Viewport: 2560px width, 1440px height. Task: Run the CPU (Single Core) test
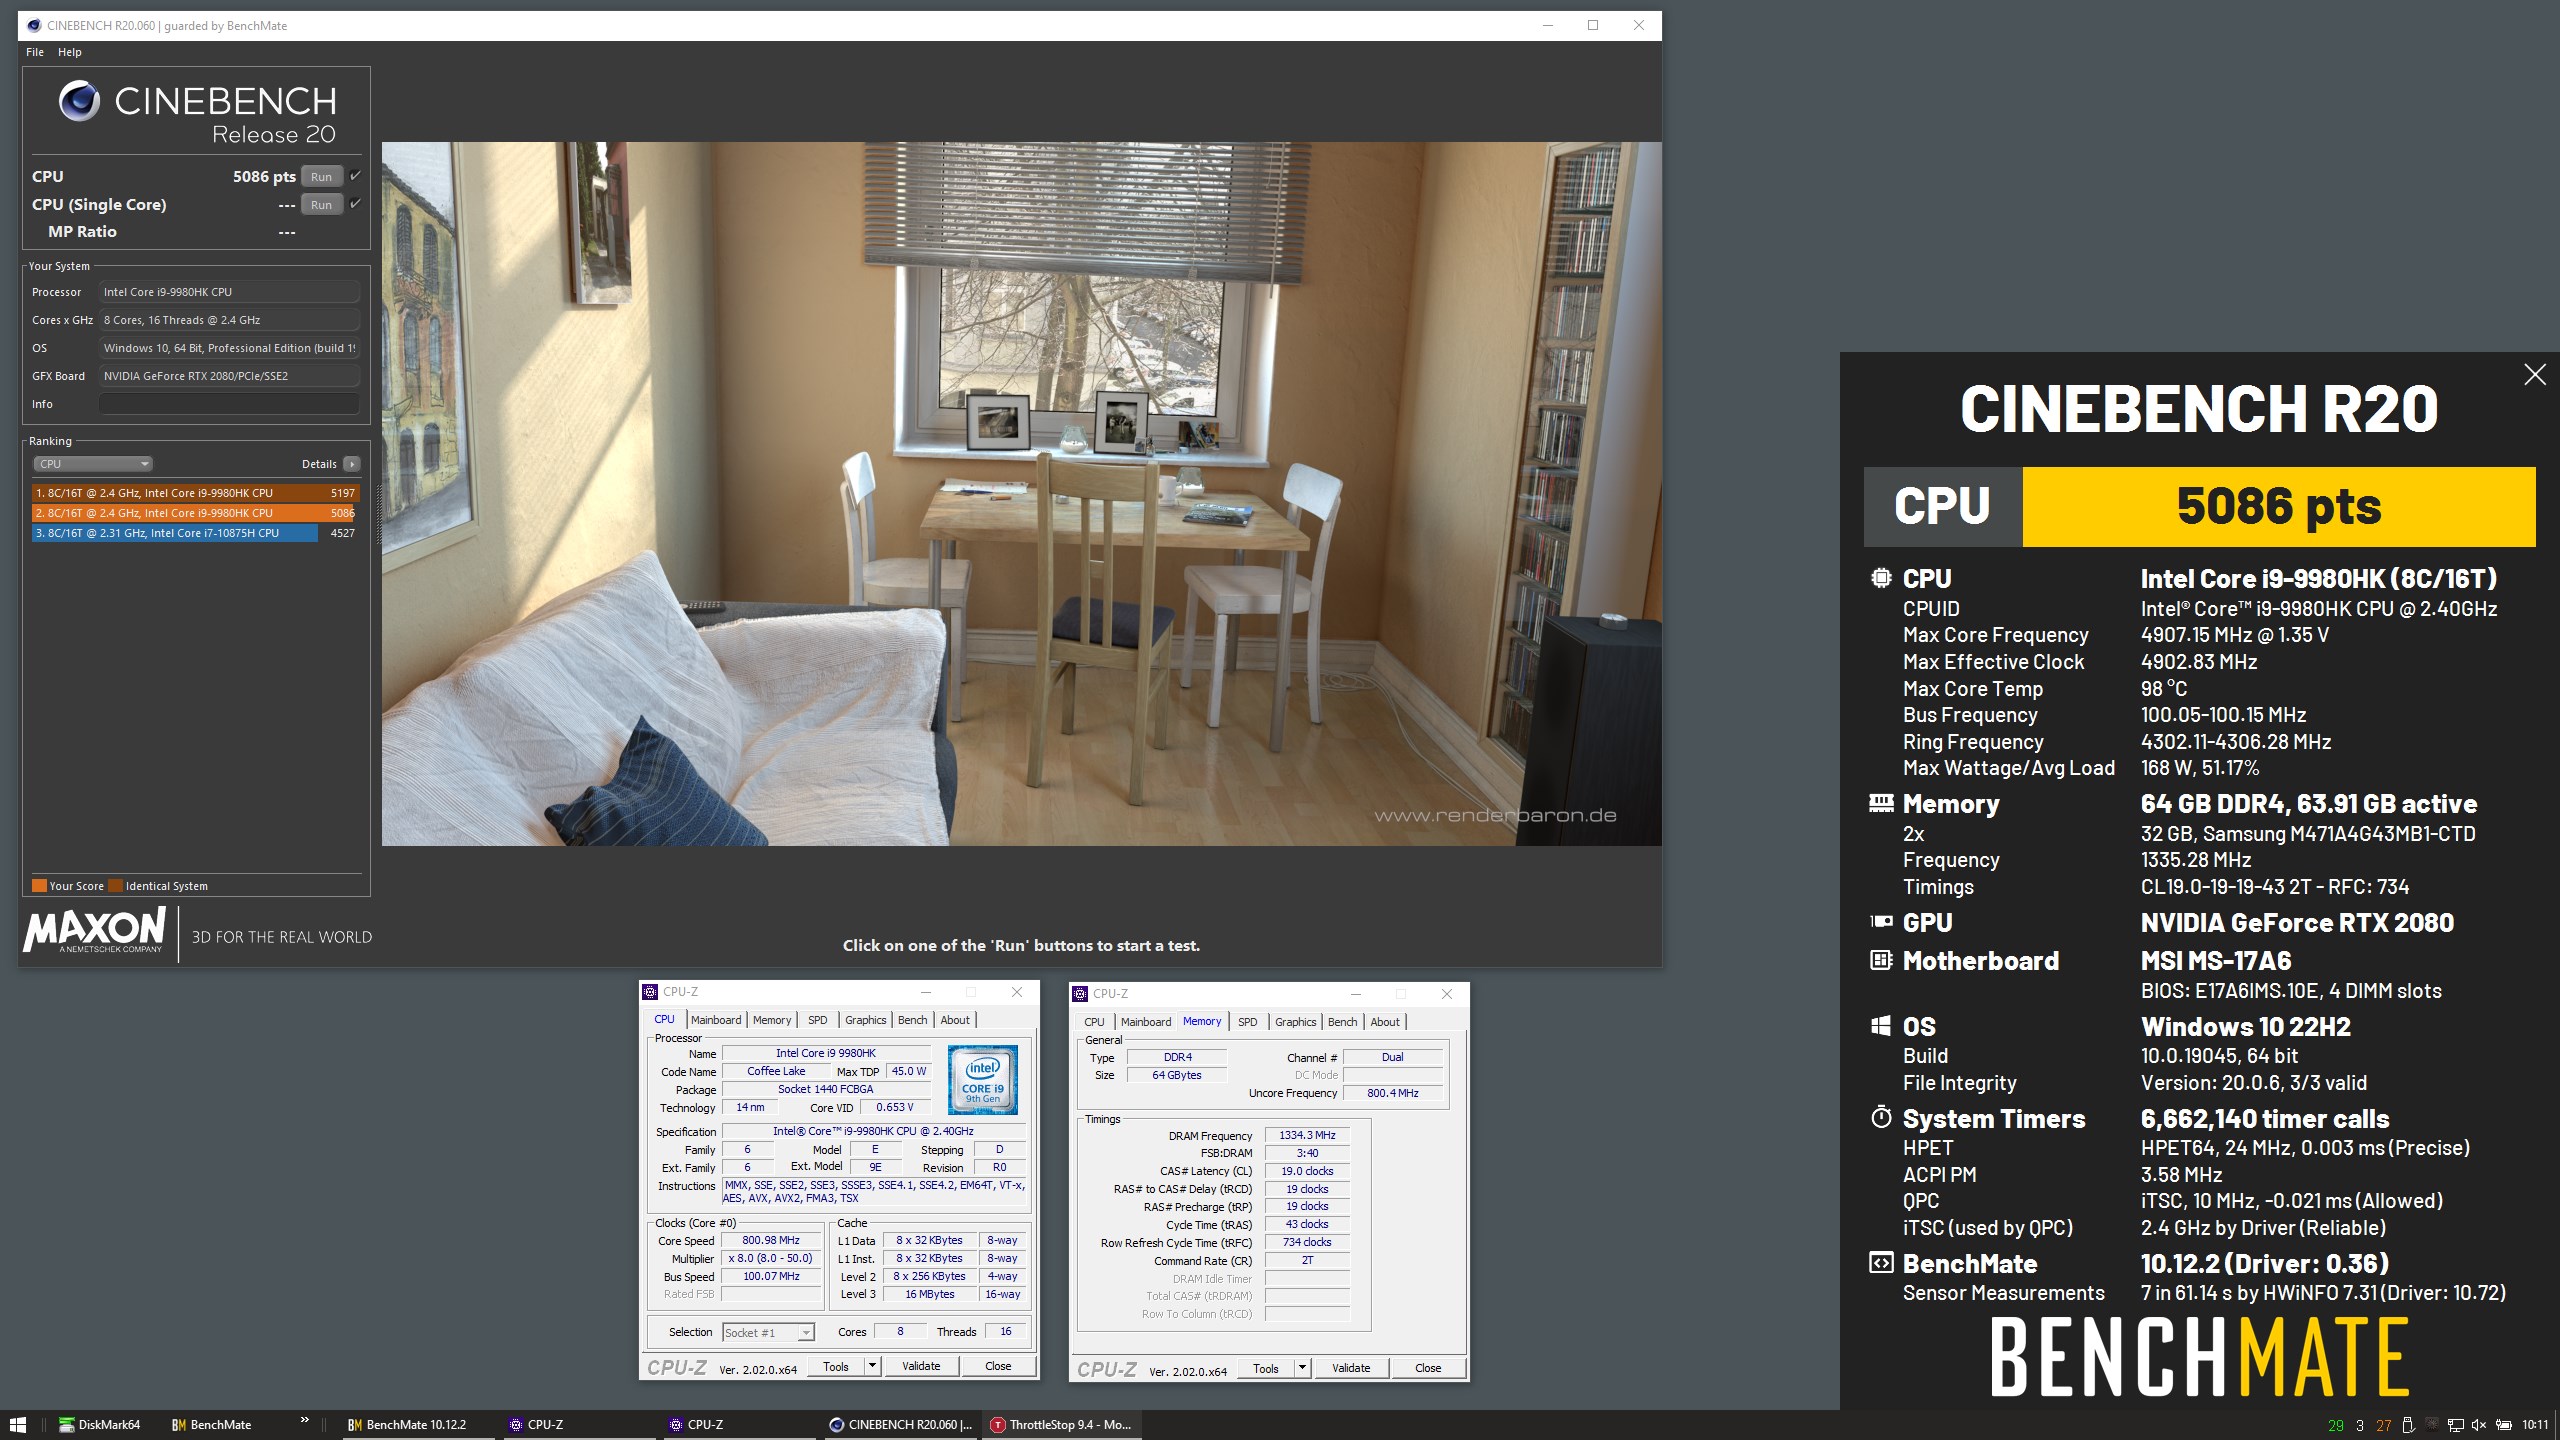[x=321, y=205]
